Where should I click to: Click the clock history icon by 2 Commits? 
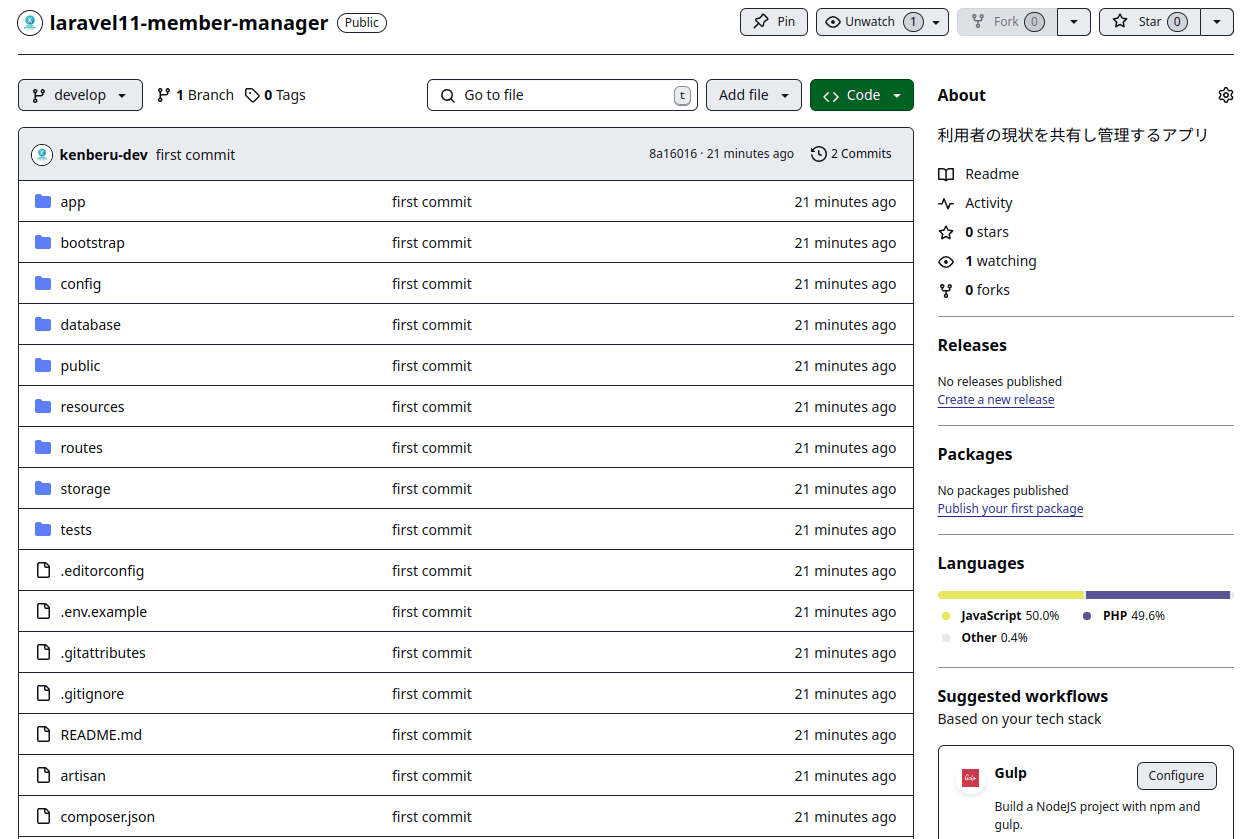[819, 153]
